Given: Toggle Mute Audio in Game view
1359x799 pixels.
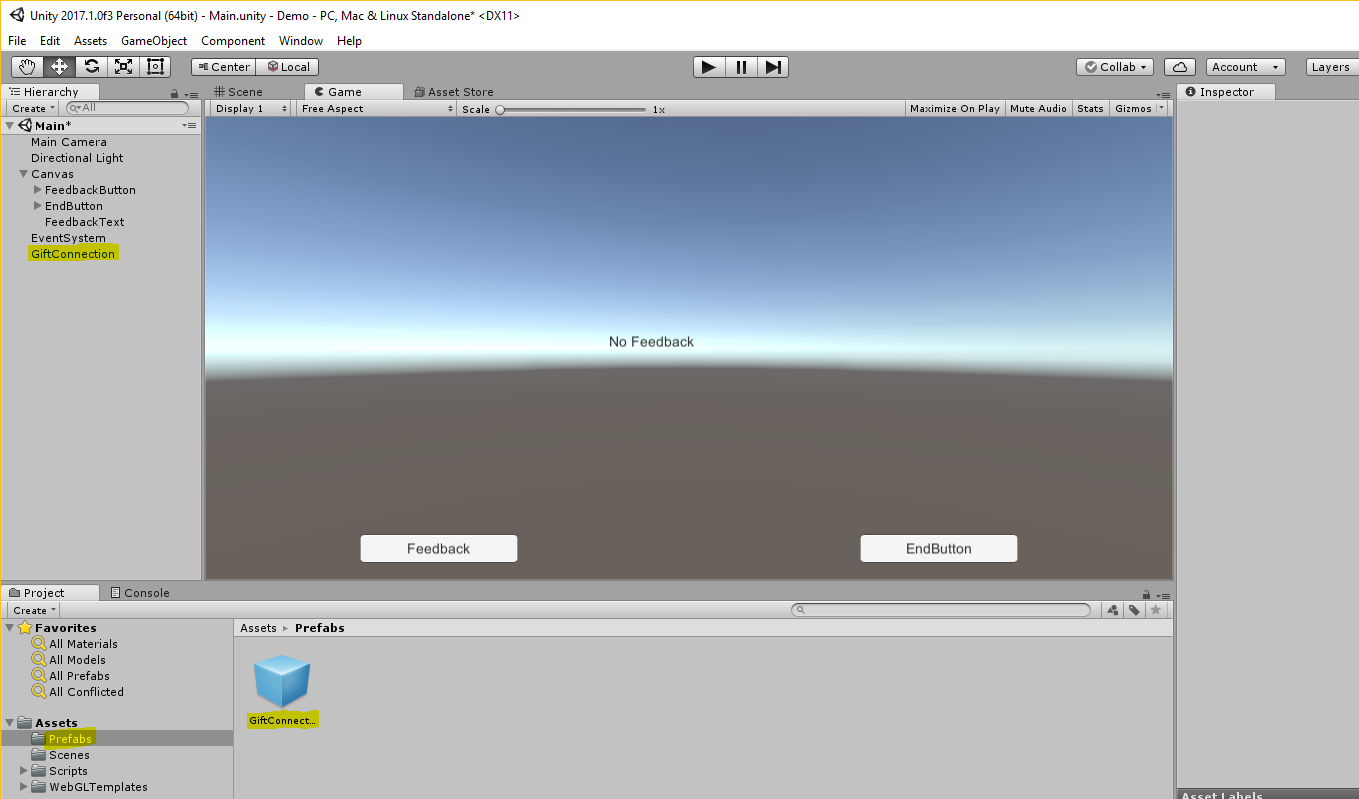Looking at the screenshot, I should (1038, 108).
